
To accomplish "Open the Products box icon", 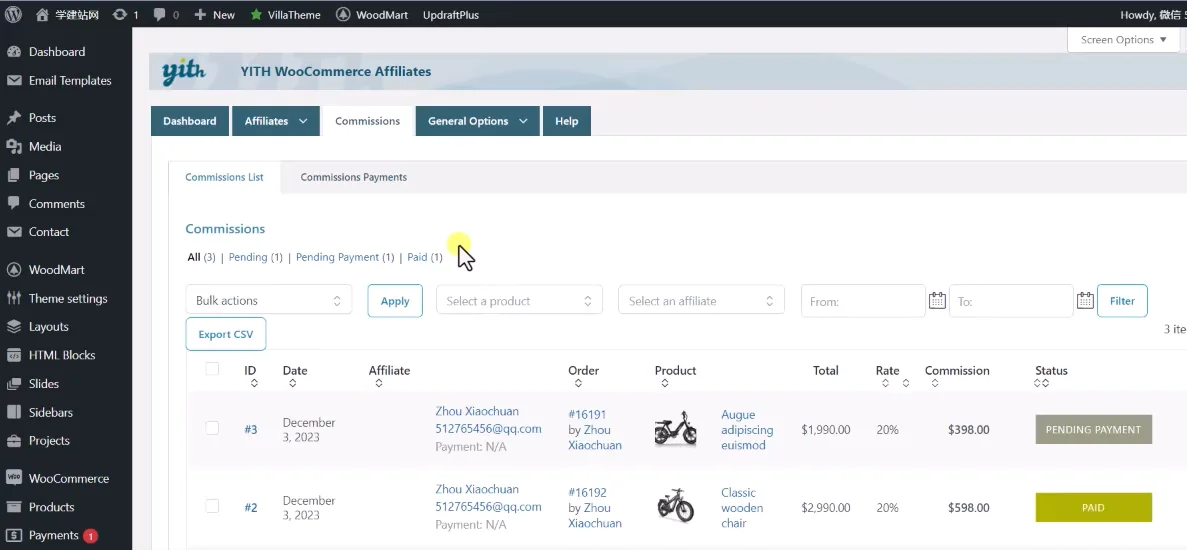I will (x=14, y=507).
